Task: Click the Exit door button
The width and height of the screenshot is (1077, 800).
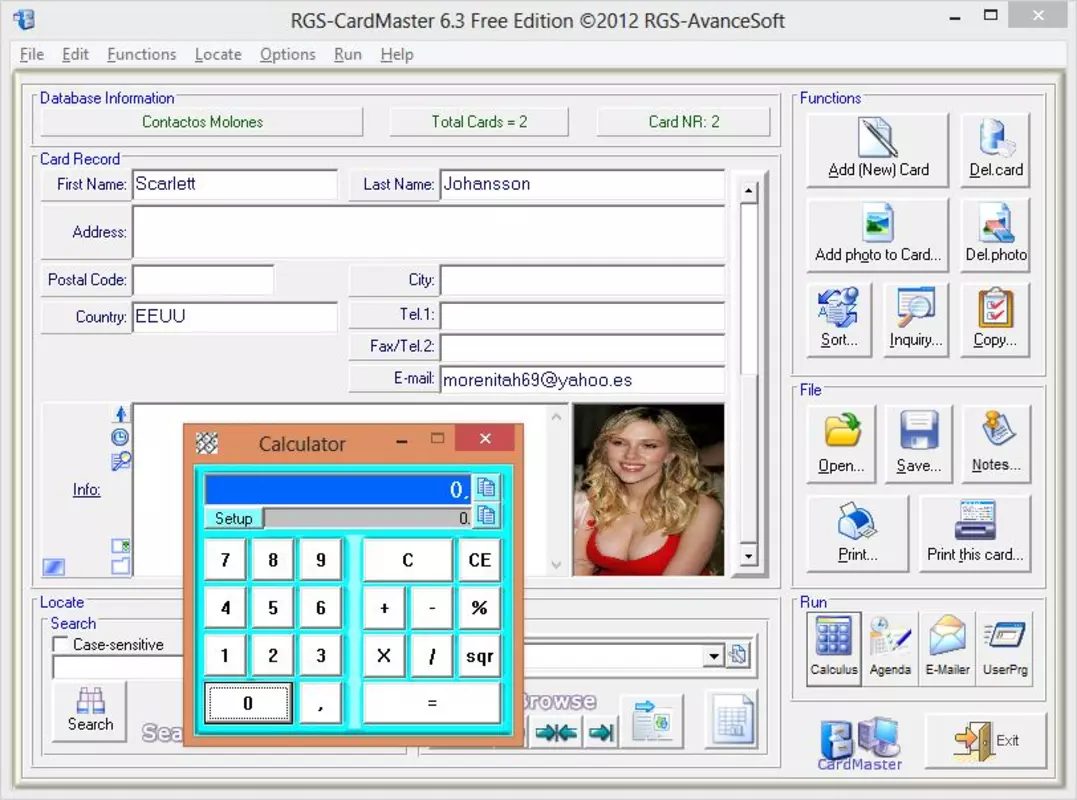Action: tap(985, 740)
